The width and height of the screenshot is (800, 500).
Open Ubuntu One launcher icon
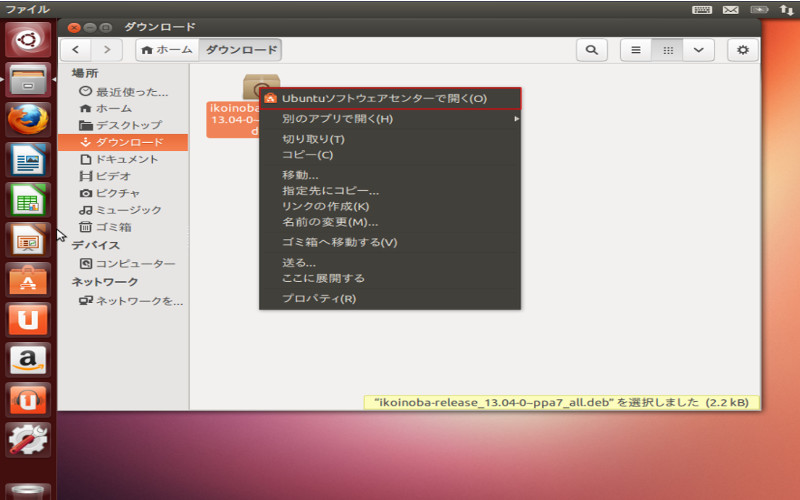[28, 319]
